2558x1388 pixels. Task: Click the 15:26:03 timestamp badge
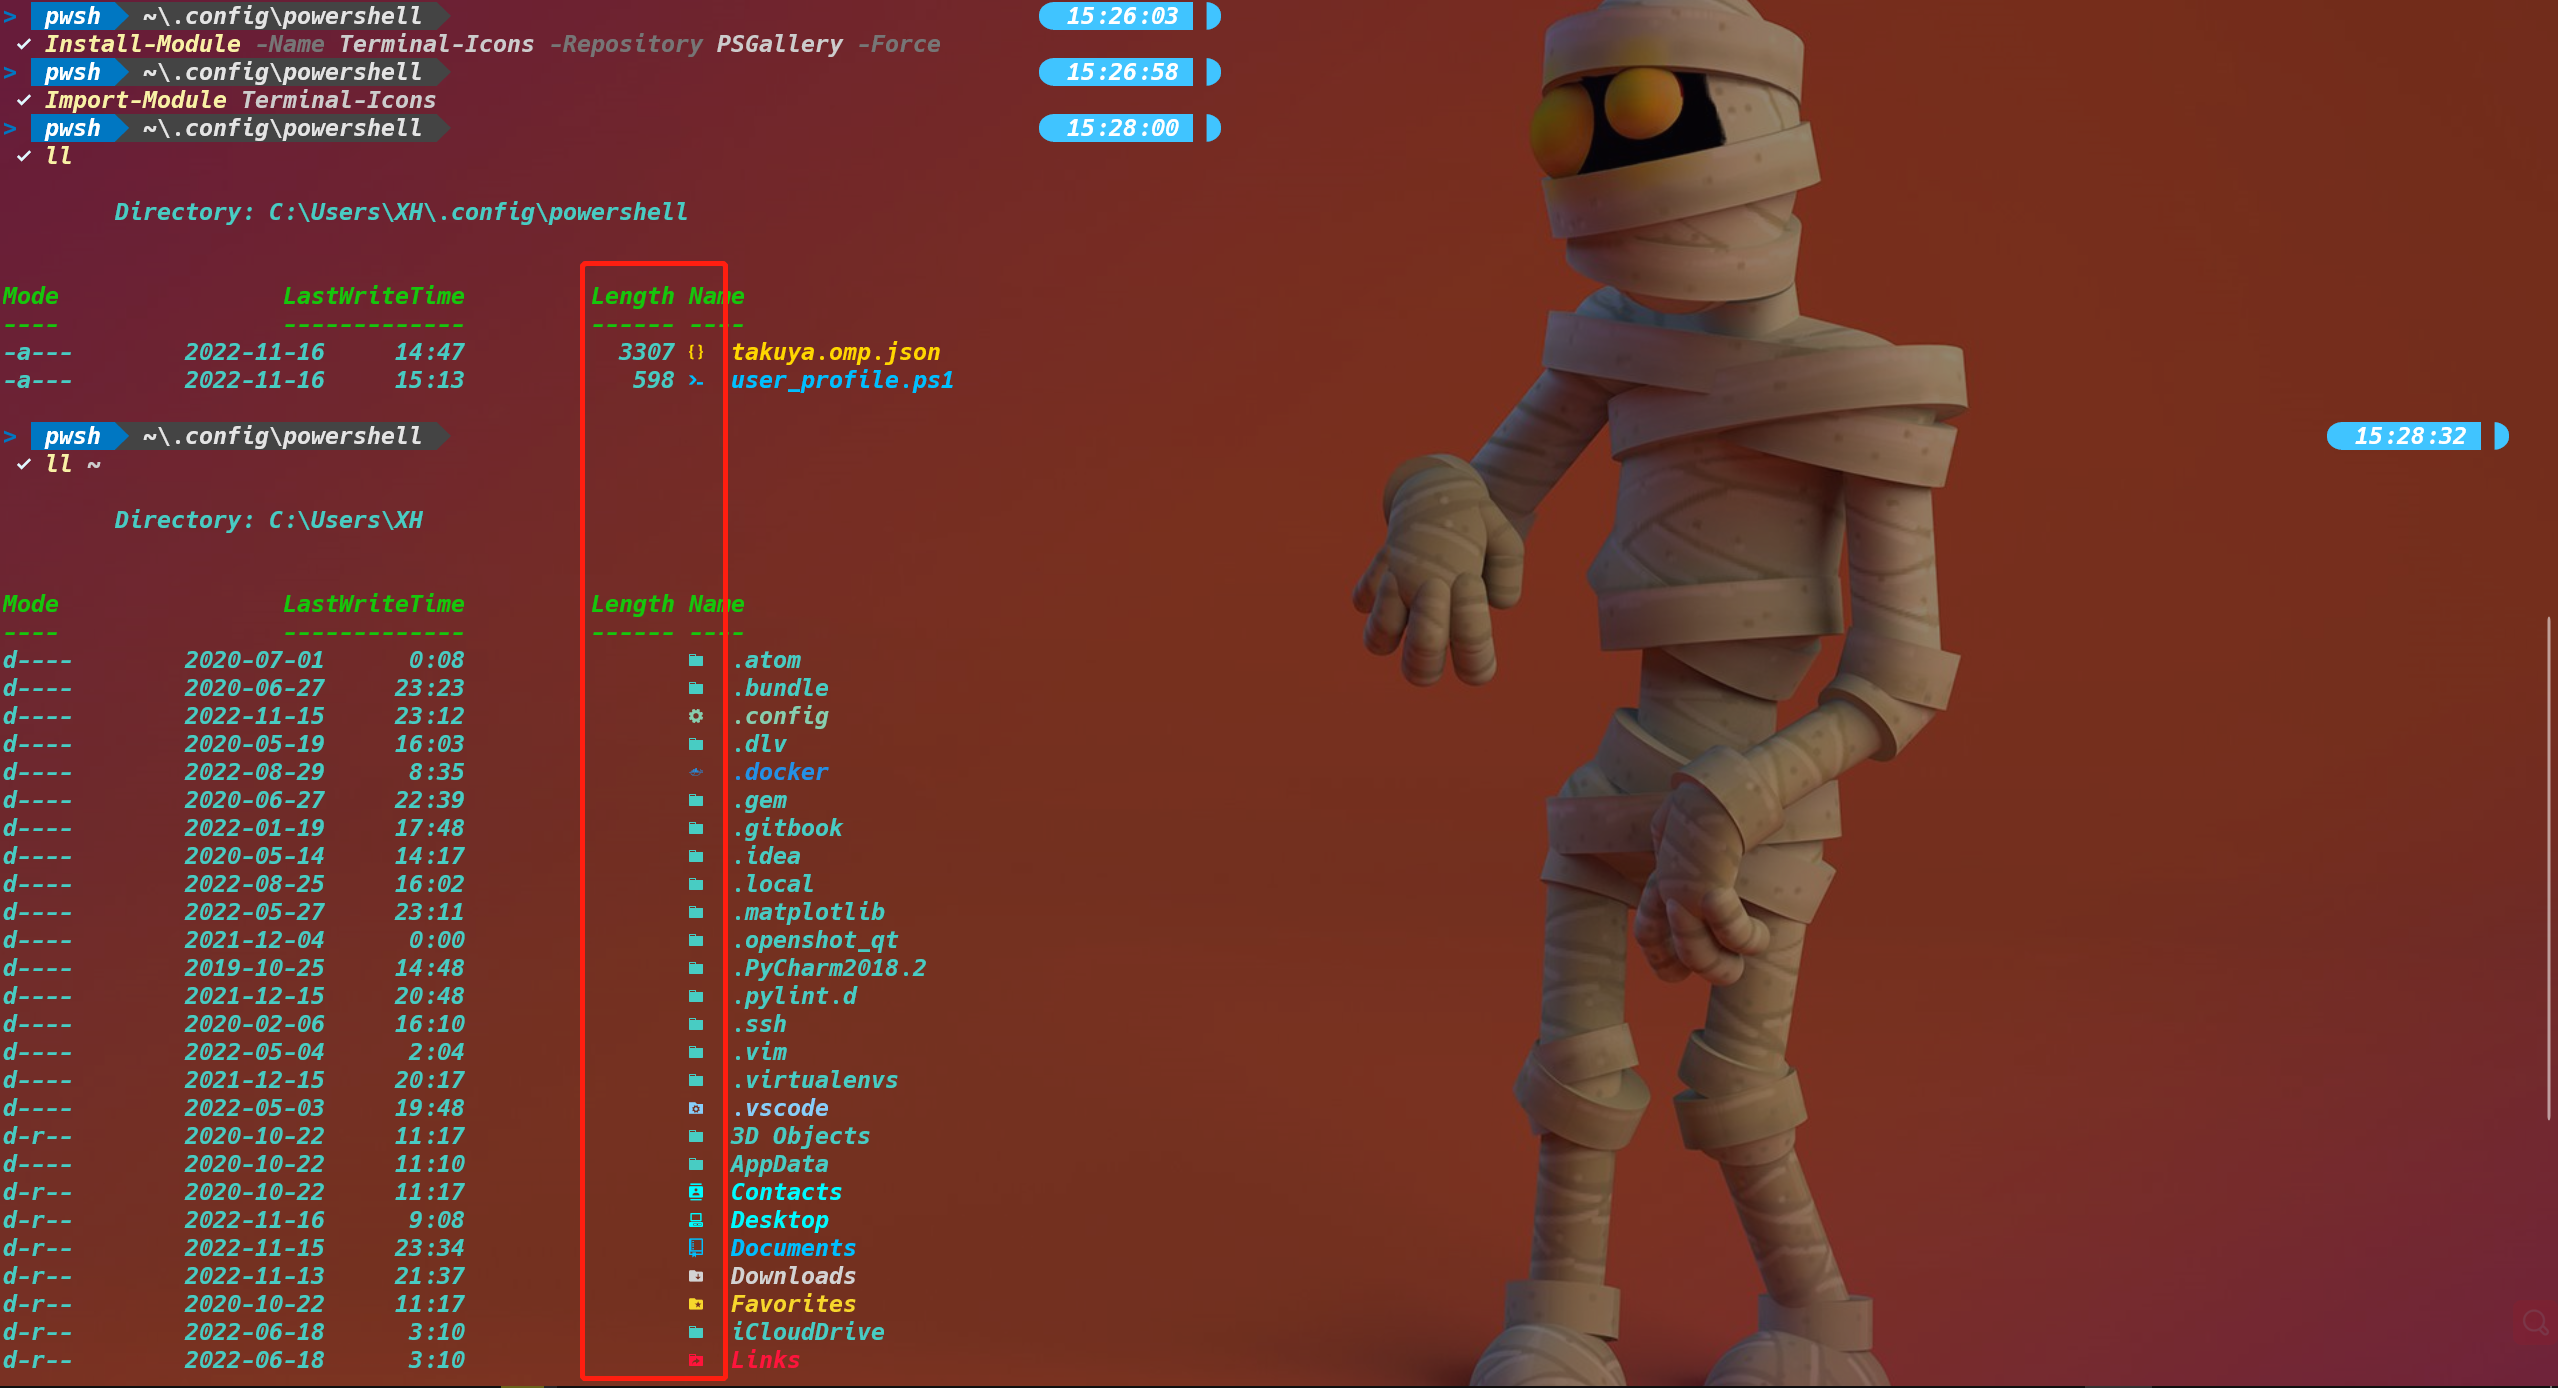click(x=1121, y=16)
